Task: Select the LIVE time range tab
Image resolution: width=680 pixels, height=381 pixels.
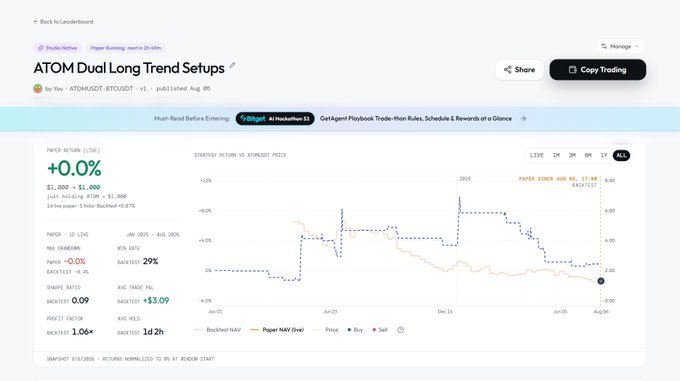Action: (x=536, y=155)
